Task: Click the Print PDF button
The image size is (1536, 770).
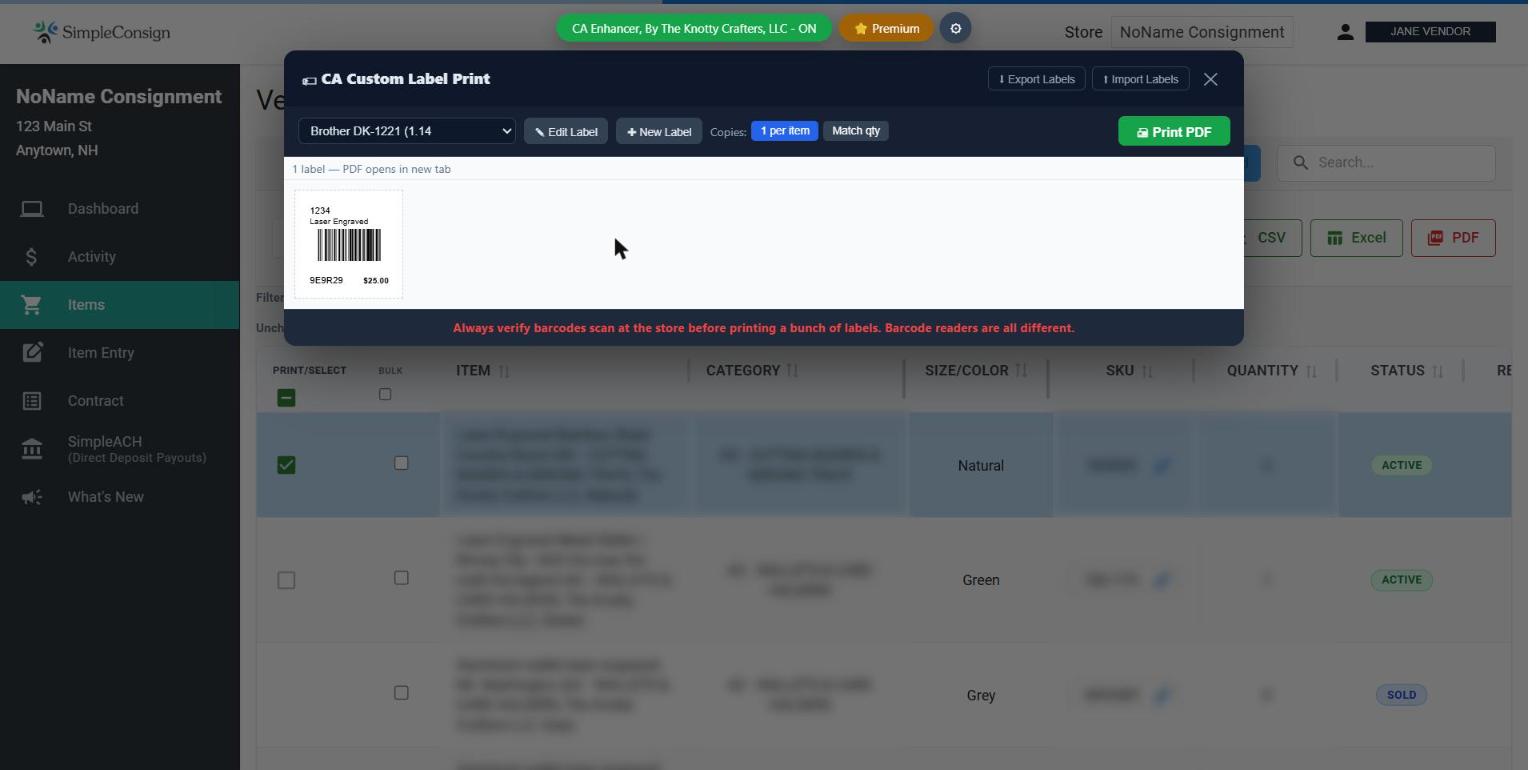Action: pos(1174,132)
